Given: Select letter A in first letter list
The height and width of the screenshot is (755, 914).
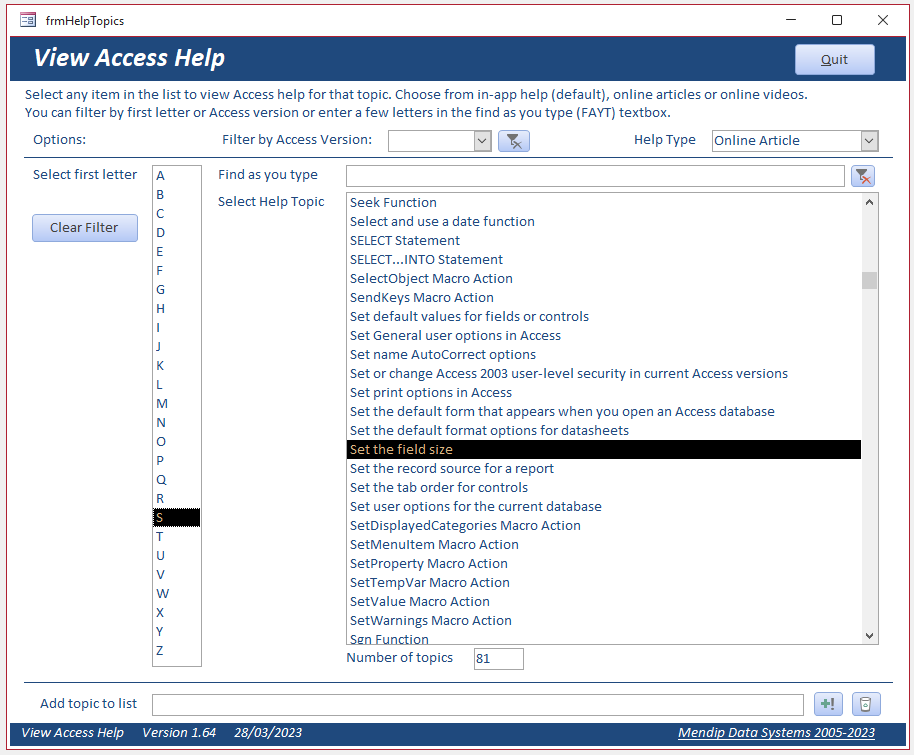Looking at the screenshot, I should 177,175.
